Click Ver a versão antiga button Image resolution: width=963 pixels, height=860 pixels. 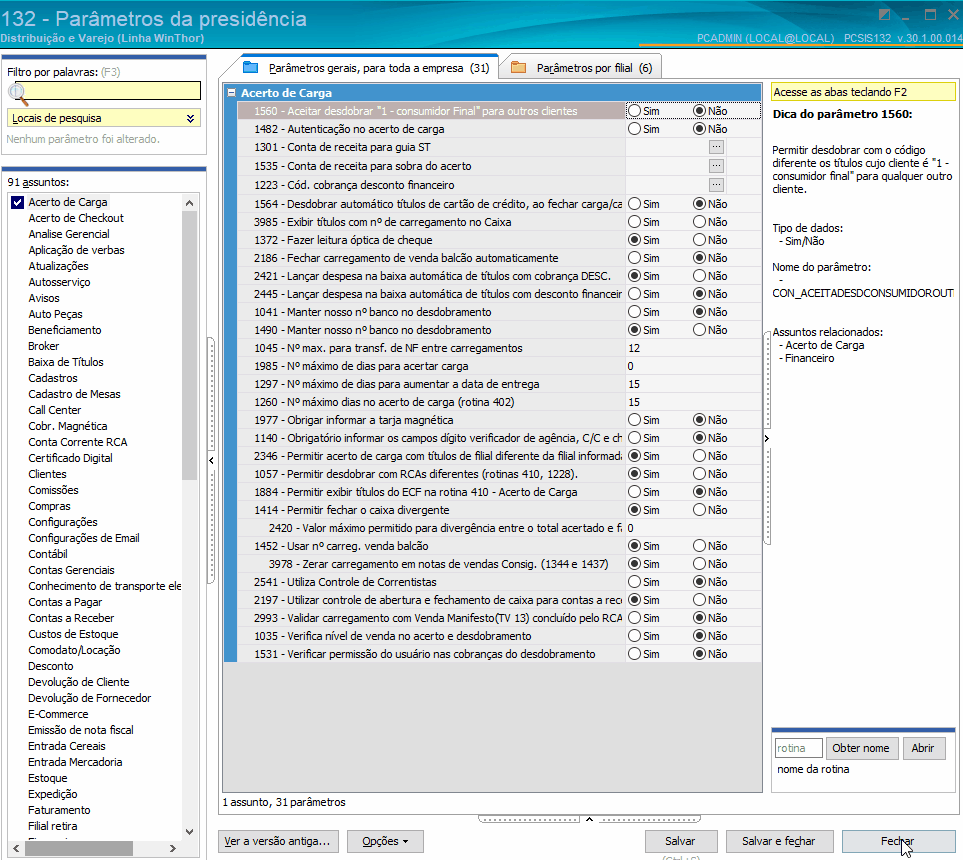277,841
